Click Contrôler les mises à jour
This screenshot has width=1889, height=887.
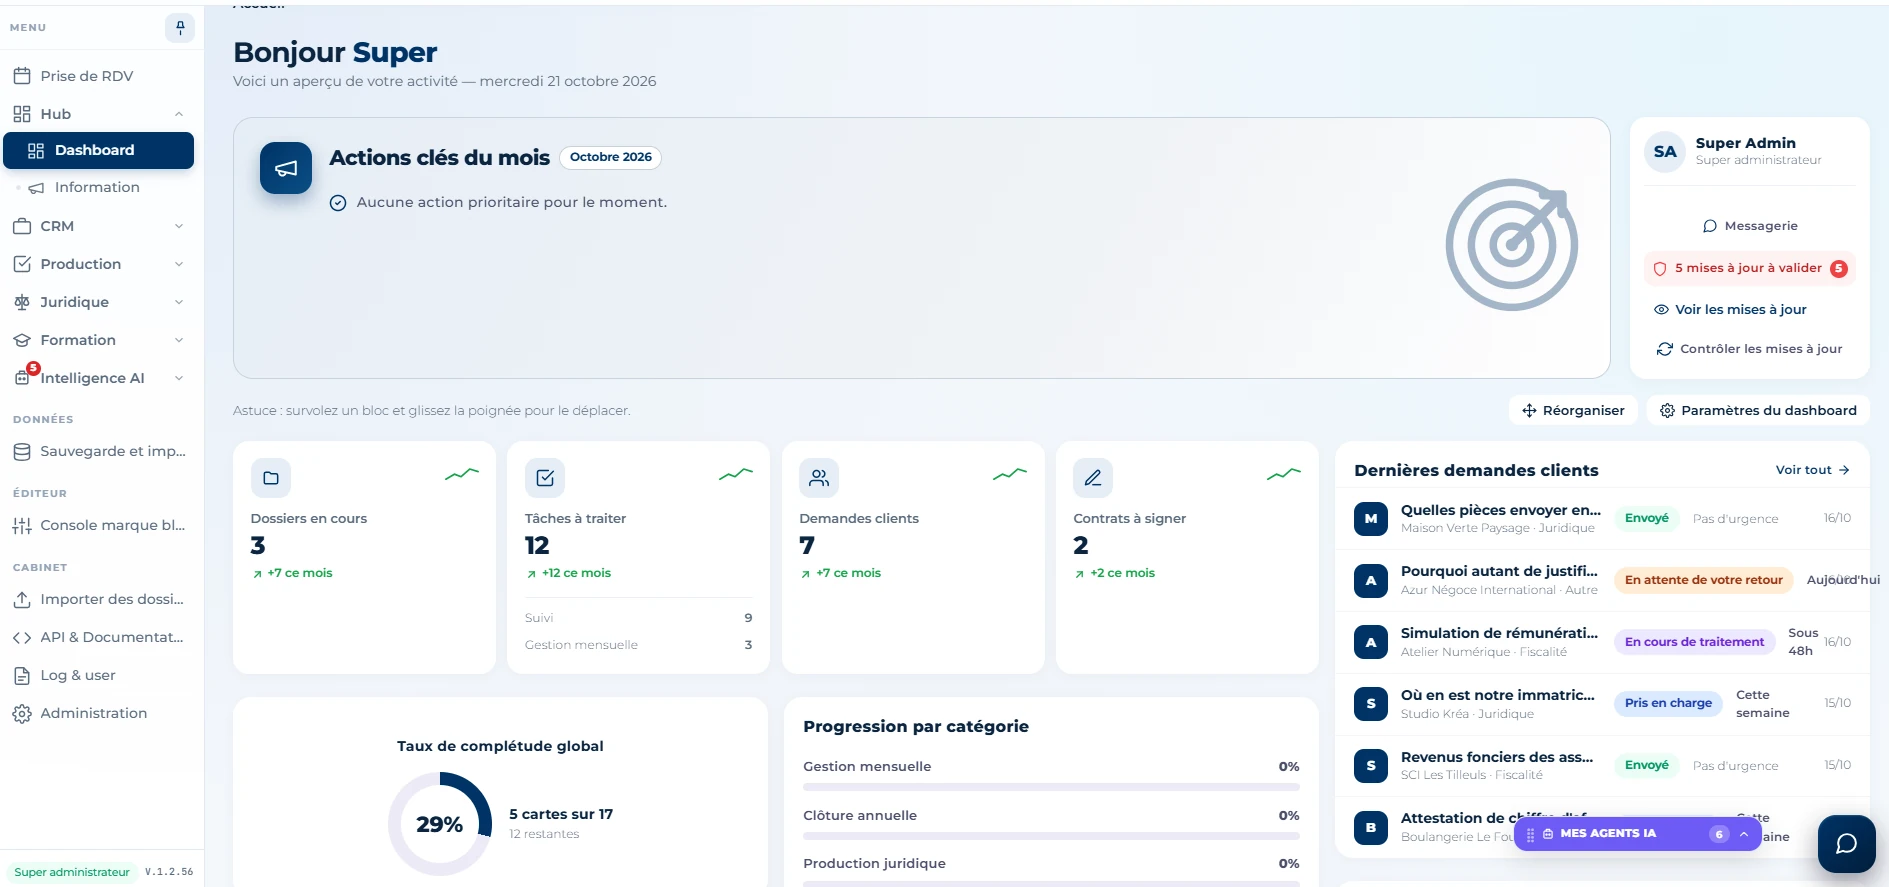(x=1749, y=349)
